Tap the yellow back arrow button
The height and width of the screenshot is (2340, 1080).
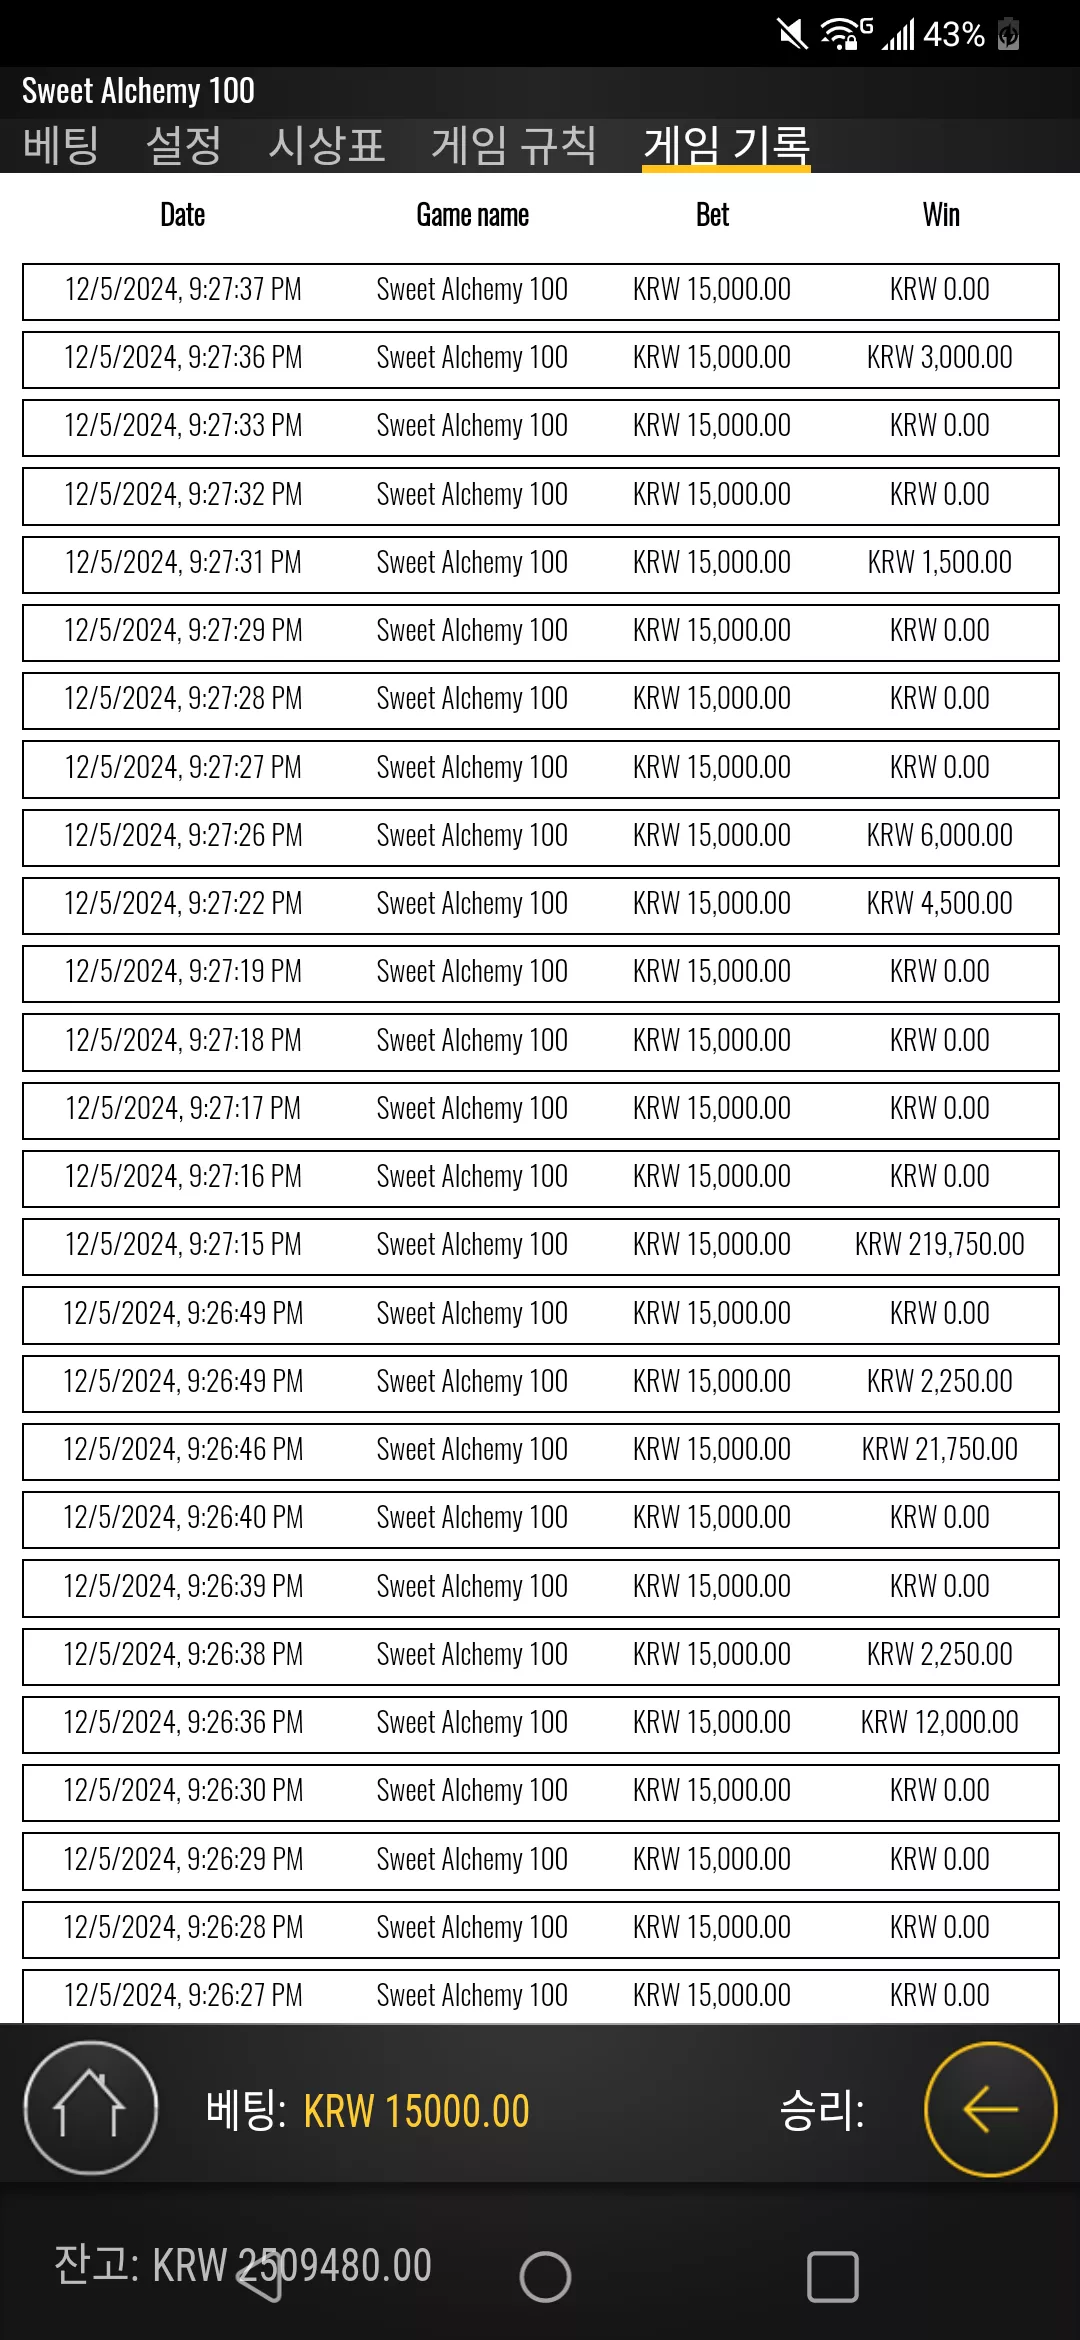[990, 2109]
